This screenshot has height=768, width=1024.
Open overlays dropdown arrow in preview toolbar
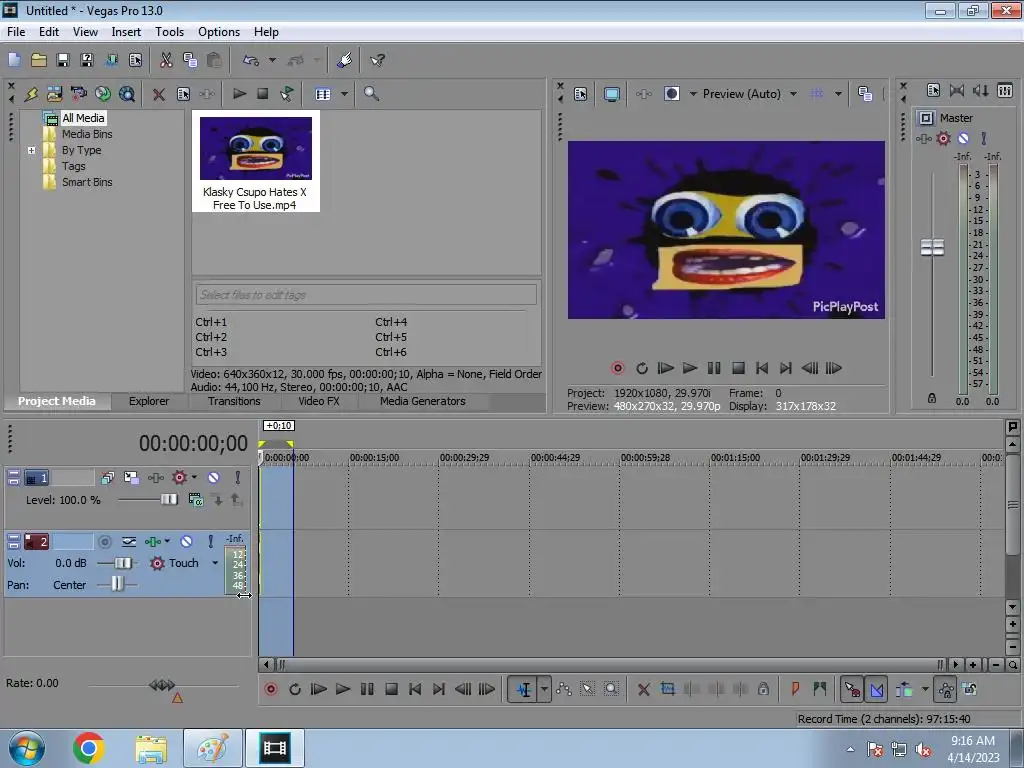838,94
